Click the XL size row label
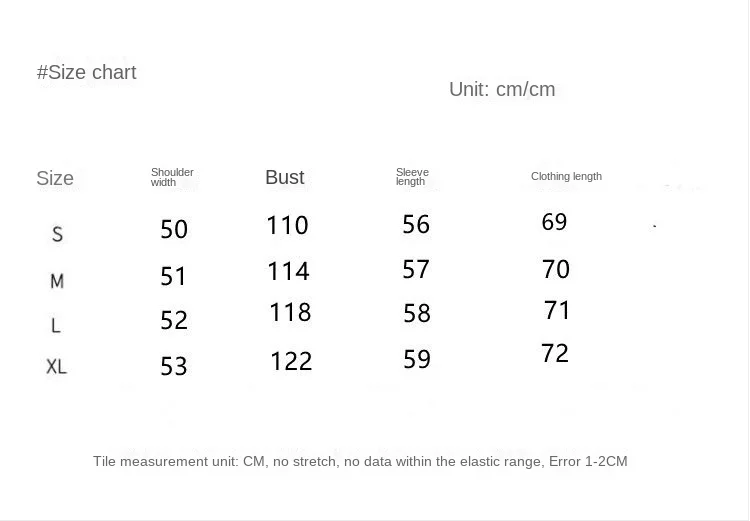Screen dimensions: 750x521 56,367
